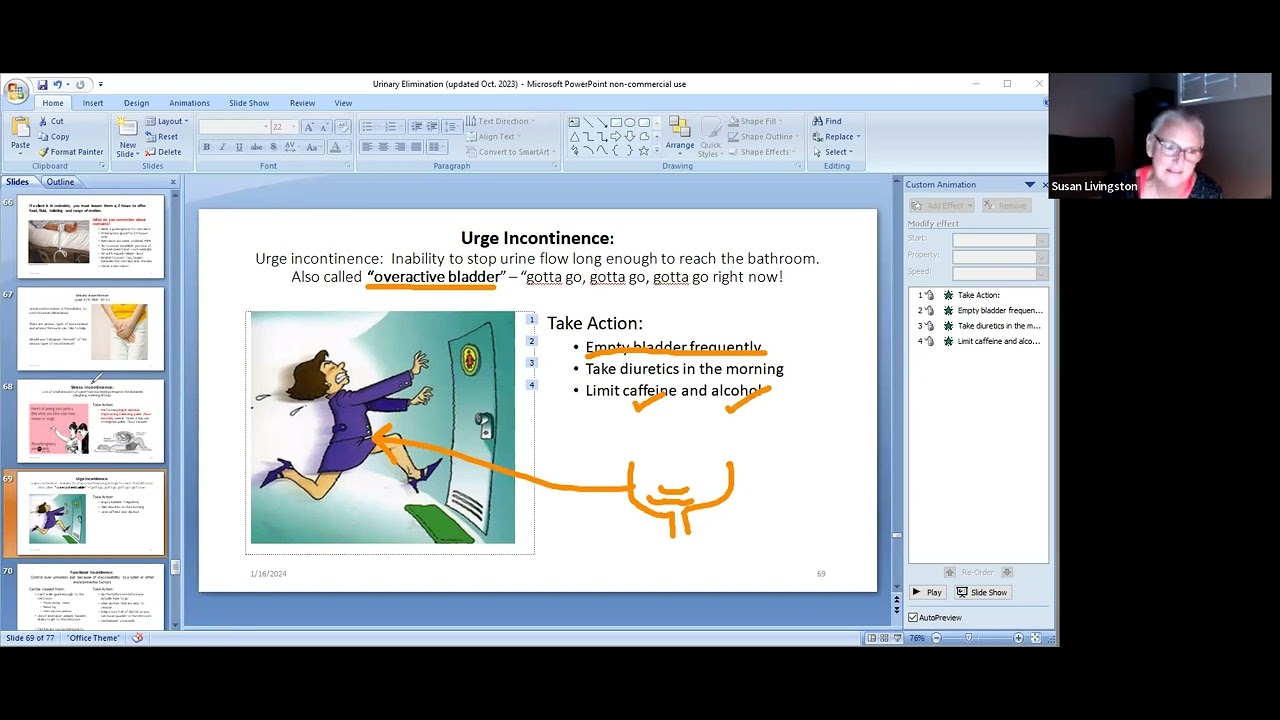Open the Font Color dropdown arrow
Image resolution: width=1280 pixels, height=720 pixels.
(347, 147)
